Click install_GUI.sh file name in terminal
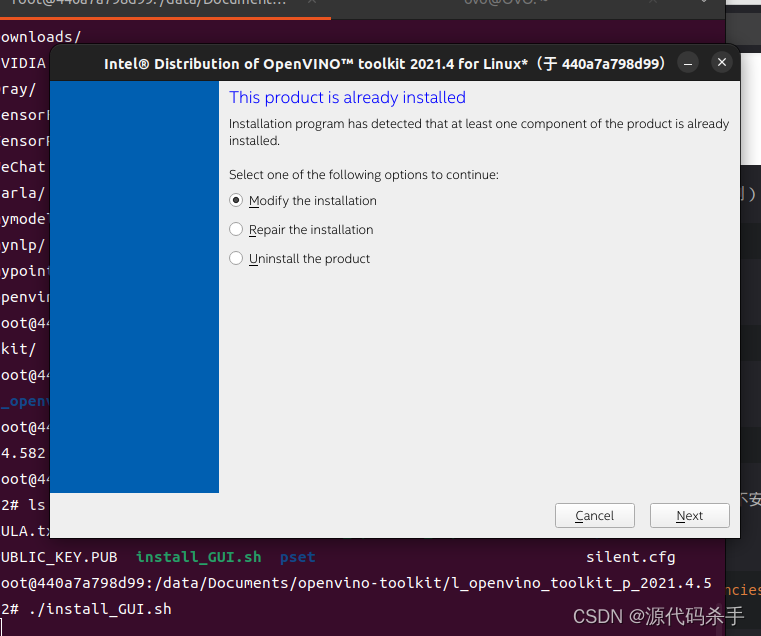Image resolution: width=761 pixels, height=636 pixels. [199, 557]
